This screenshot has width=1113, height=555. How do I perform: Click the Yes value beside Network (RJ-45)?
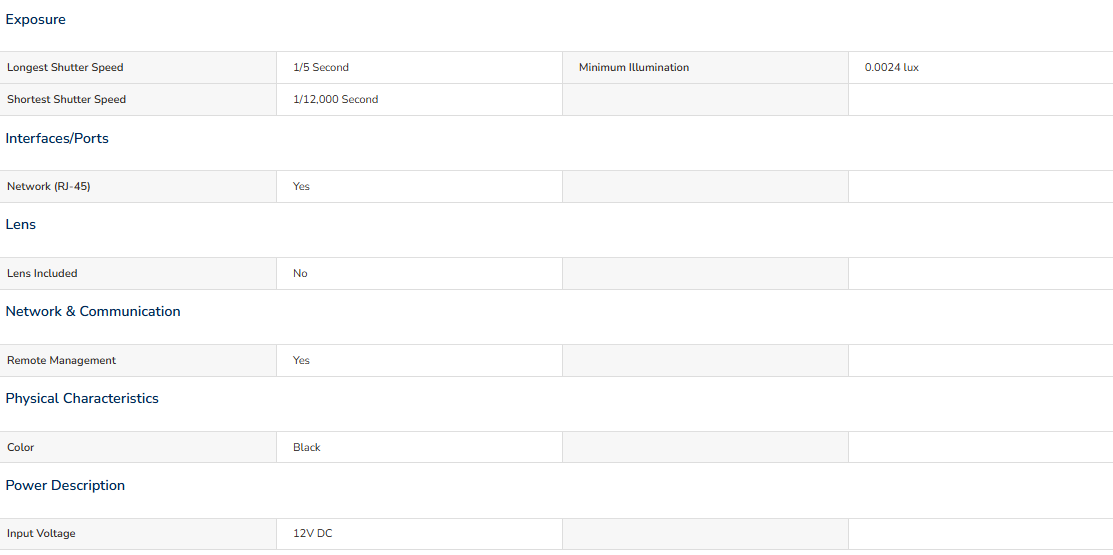(x=302, y=187)
